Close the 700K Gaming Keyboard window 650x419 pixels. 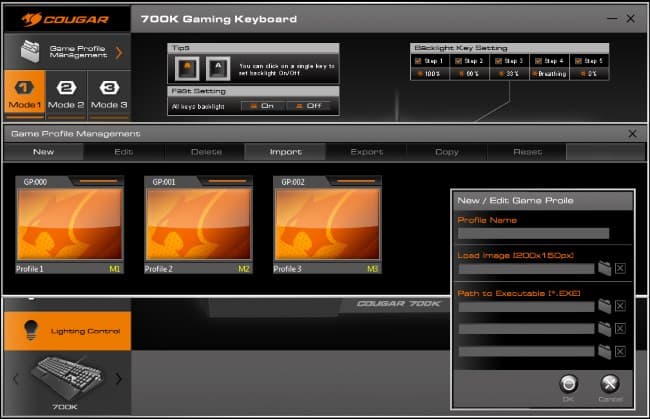[x=631, y=19]
